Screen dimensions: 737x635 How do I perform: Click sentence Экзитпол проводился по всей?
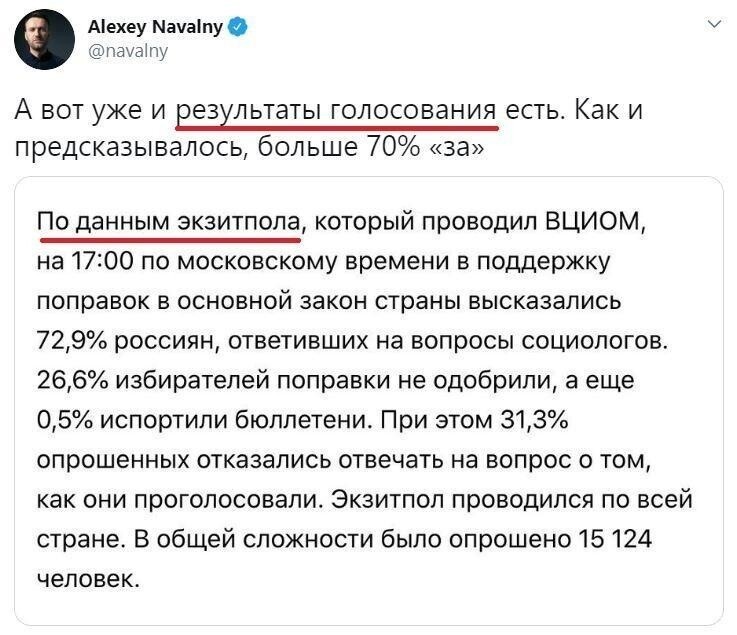click(x=512, y=499)
